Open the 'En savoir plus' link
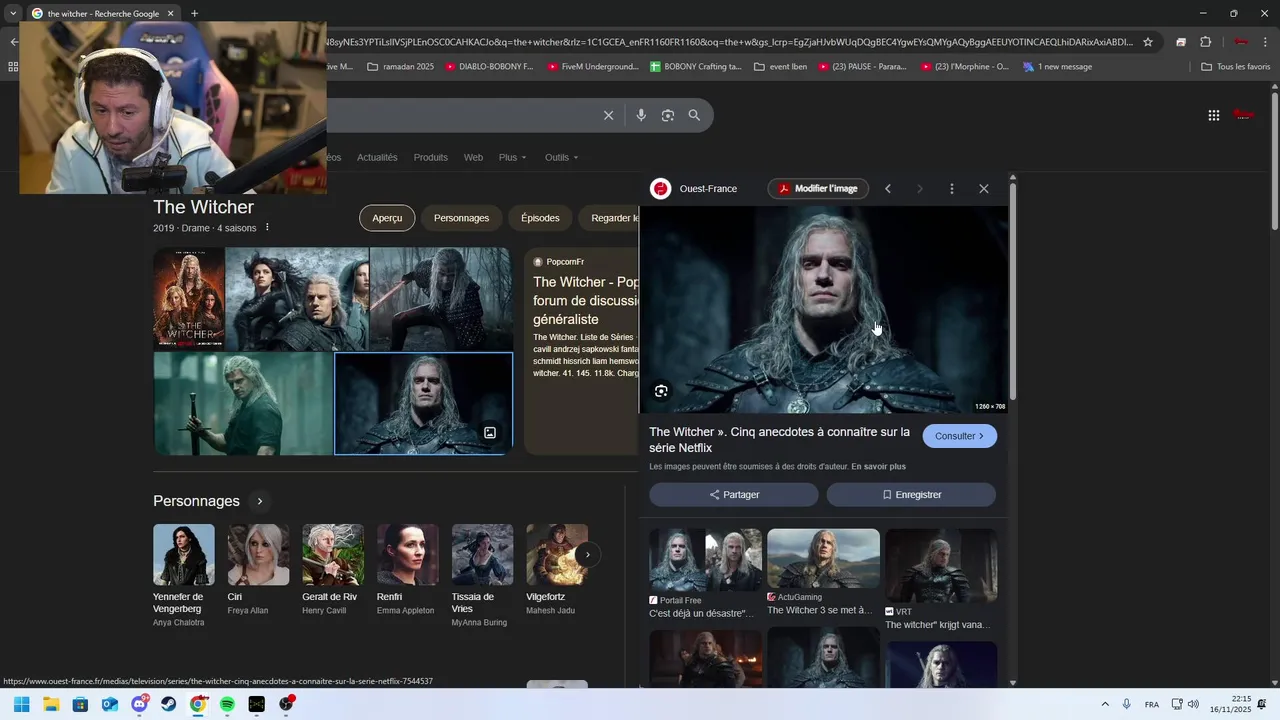Image resolution: width=1280 pixels, height=720 pixels. pos(878,467)
